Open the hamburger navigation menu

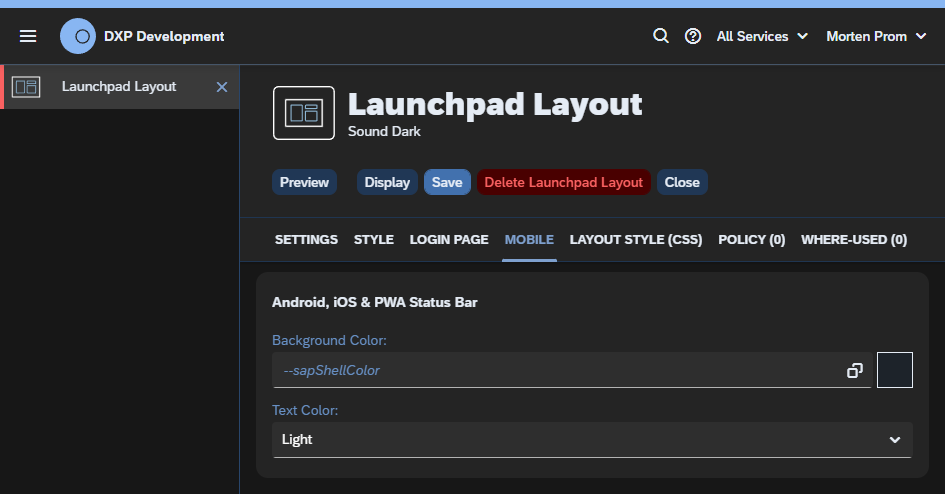tap(28, 36)
